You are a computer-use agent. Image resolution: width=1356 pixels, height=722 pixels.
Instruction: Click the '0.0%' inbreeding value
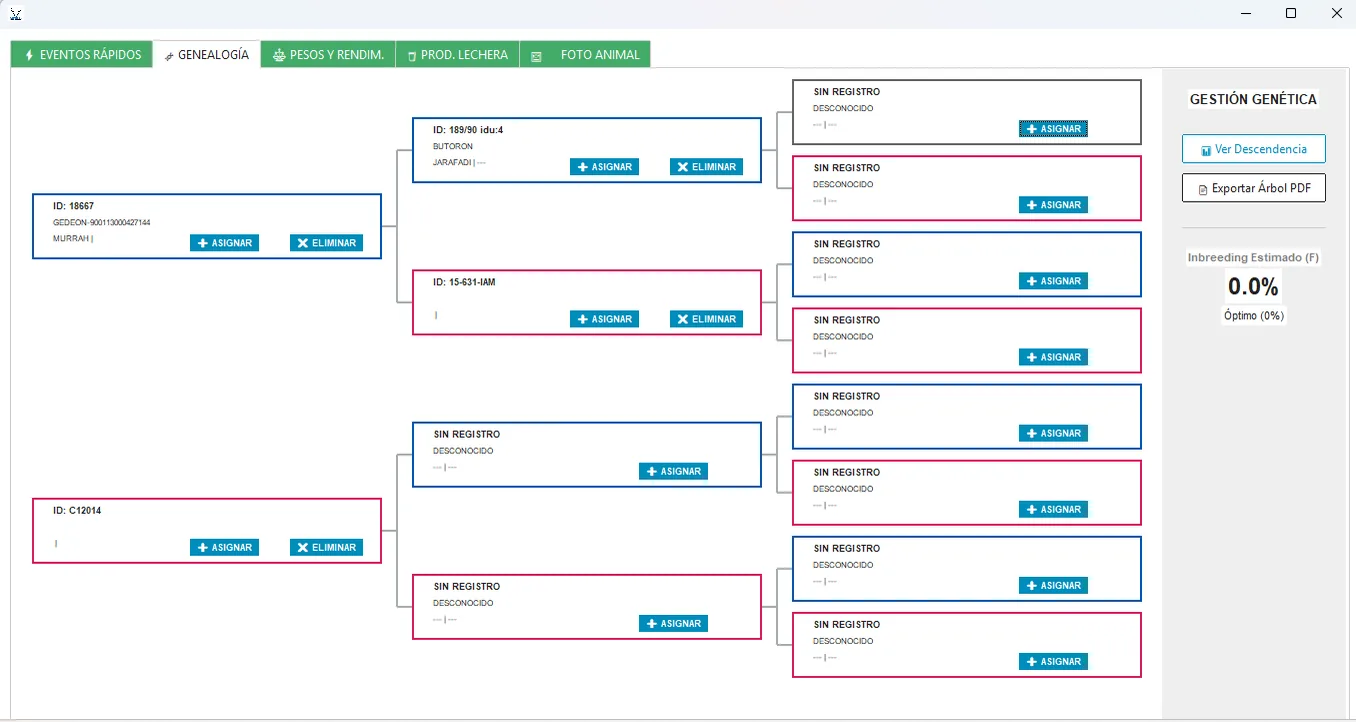coord(1253,287)
